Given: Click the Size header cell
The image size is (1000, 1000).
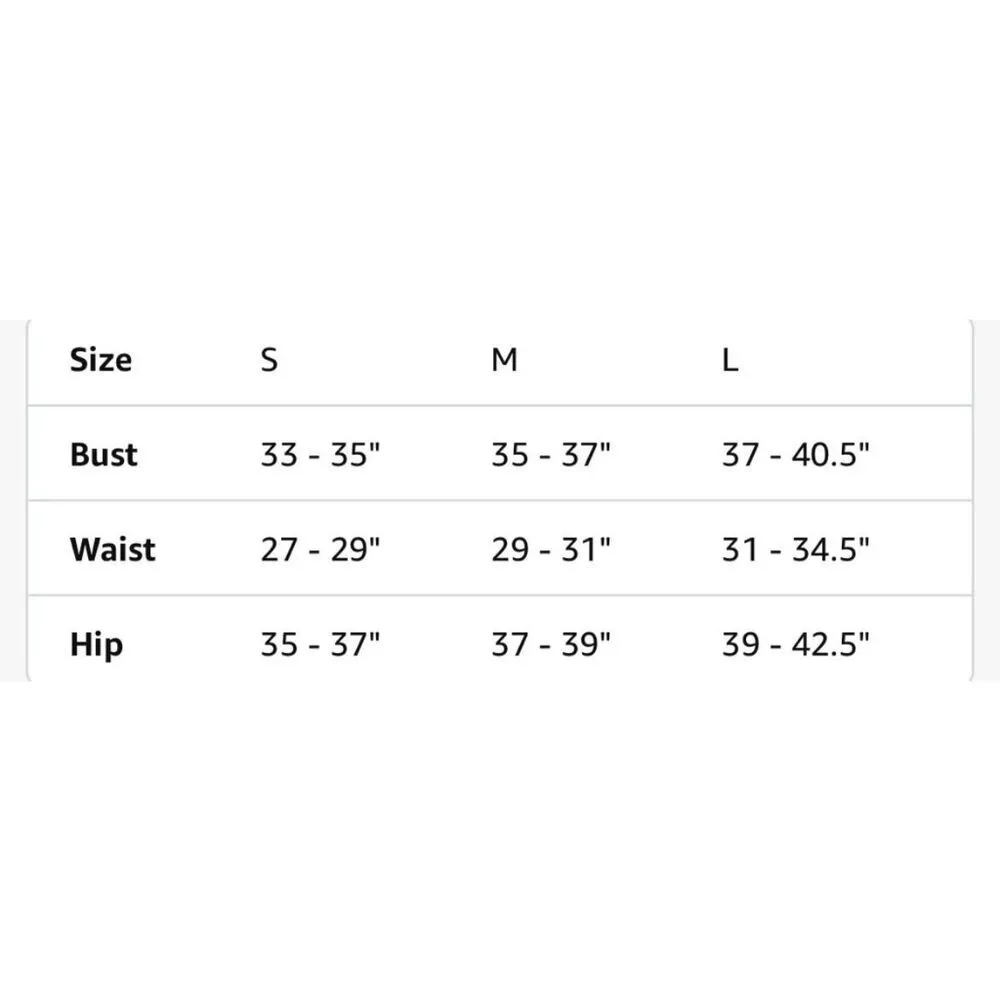Looking at the screenshot, I should click(101, 360).
